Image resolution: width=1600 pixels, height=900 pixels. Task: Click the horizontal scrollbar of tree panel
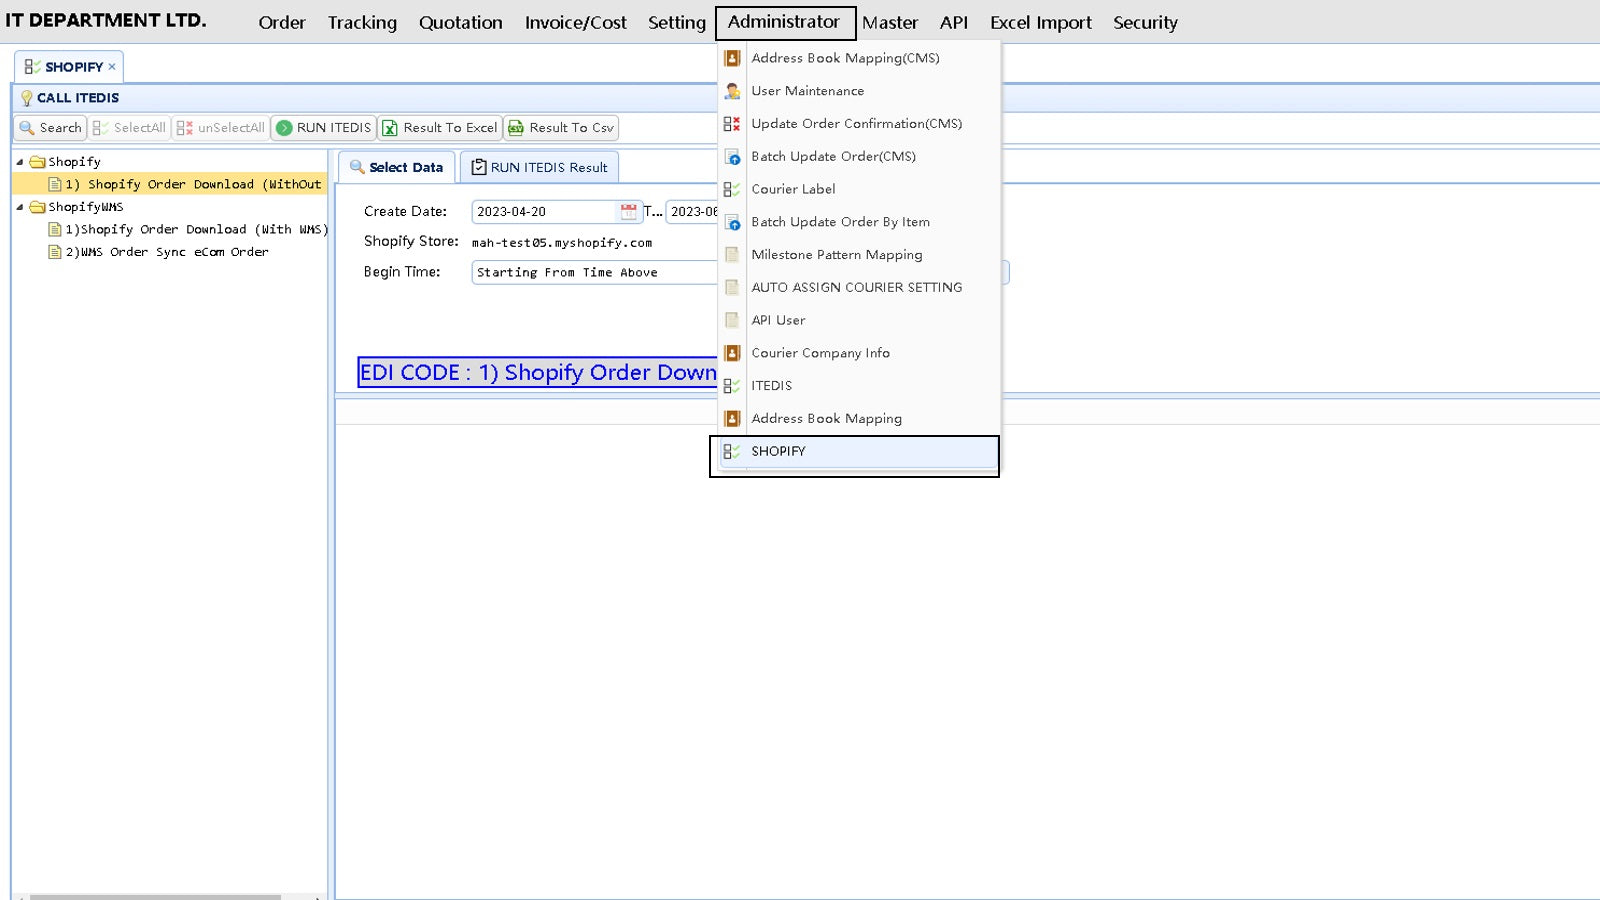[155, 897]
